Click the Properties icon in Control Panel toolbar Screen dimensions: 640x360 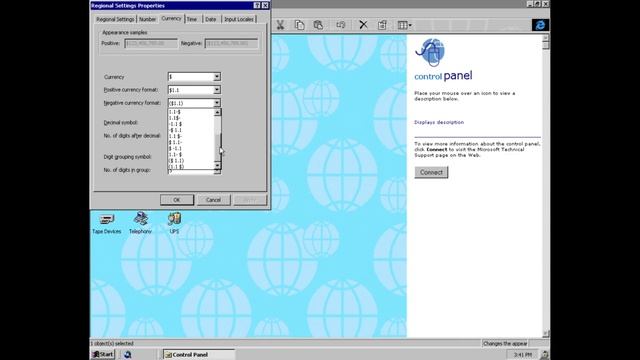(382, 25)
